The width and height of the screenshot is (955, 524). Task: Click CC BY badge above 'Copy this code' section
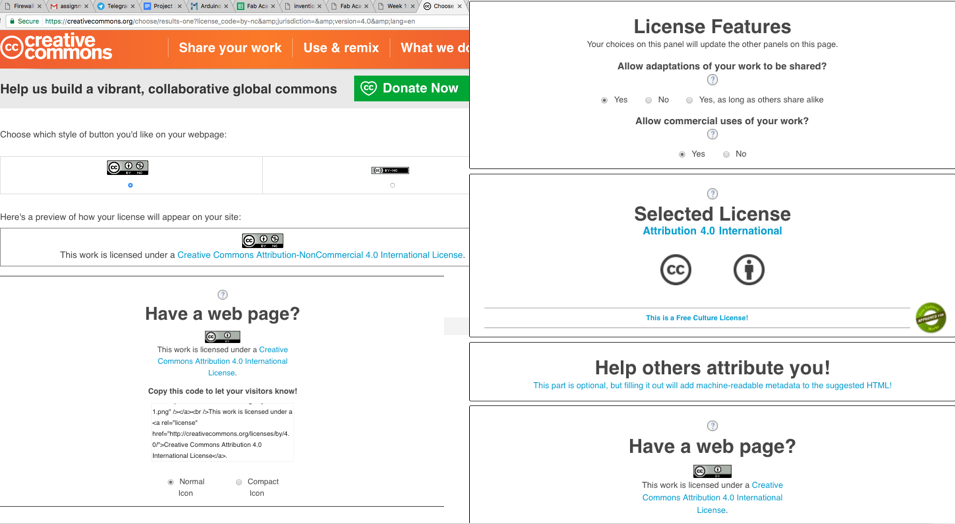point(222,336)
